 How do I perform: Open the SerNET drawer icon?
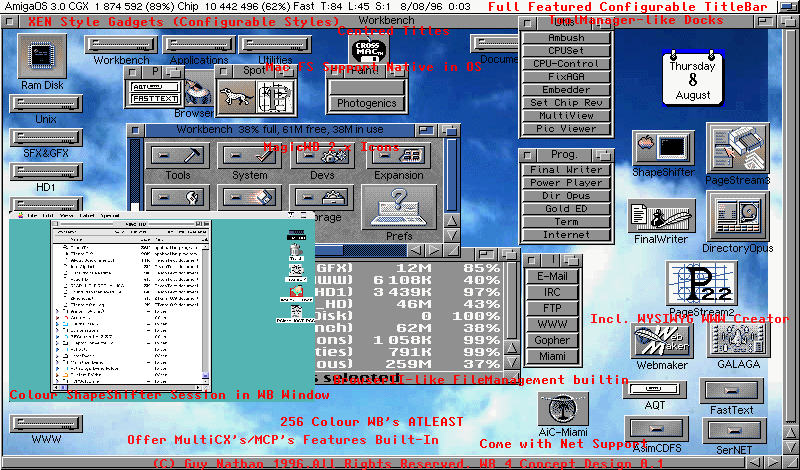[734, 431]
